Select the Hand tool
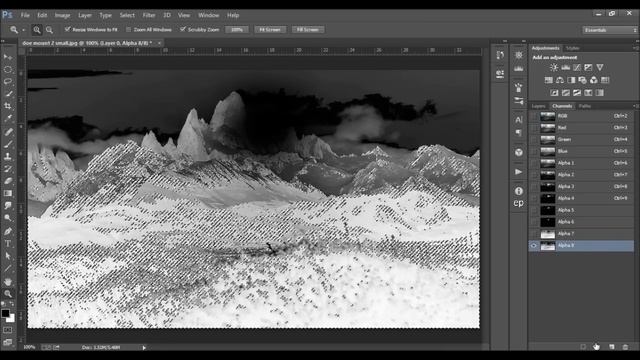 (8, 282)
